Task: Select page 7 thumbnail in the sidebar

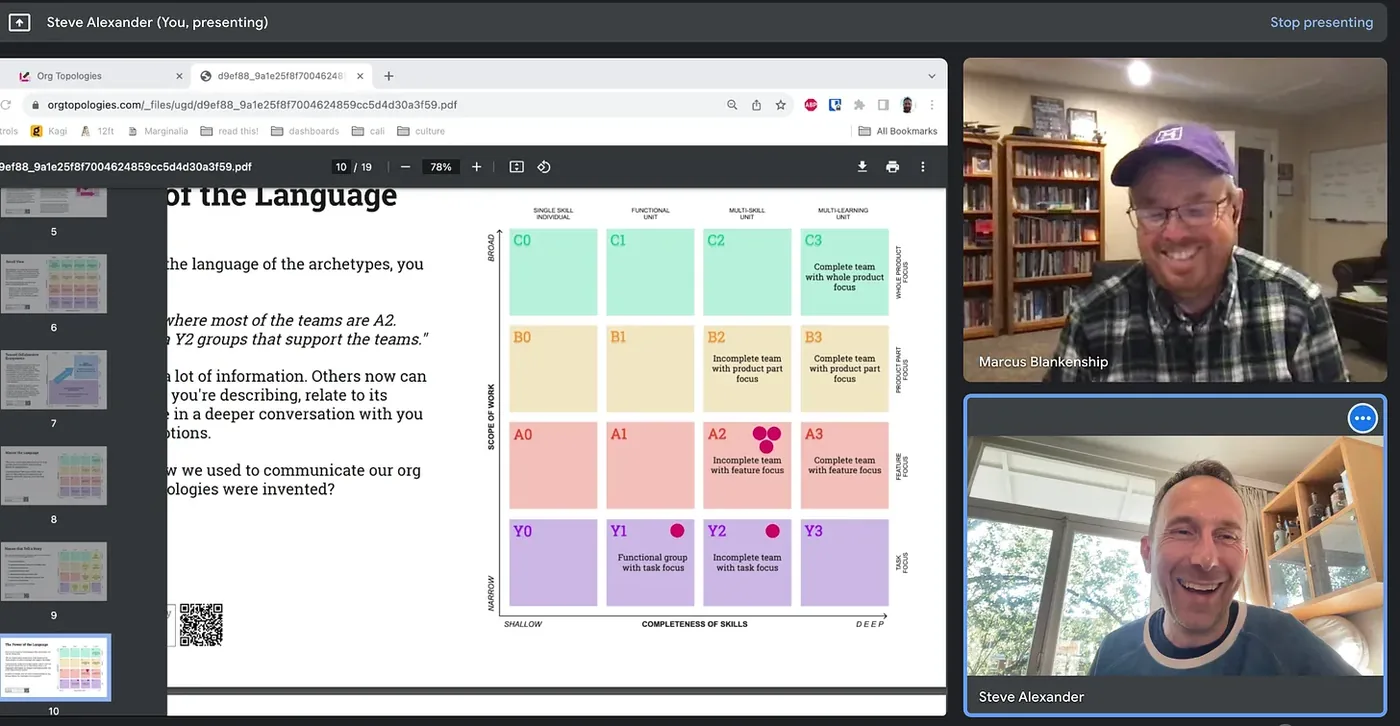Action: pyautogui.click(x=54, y=379)
